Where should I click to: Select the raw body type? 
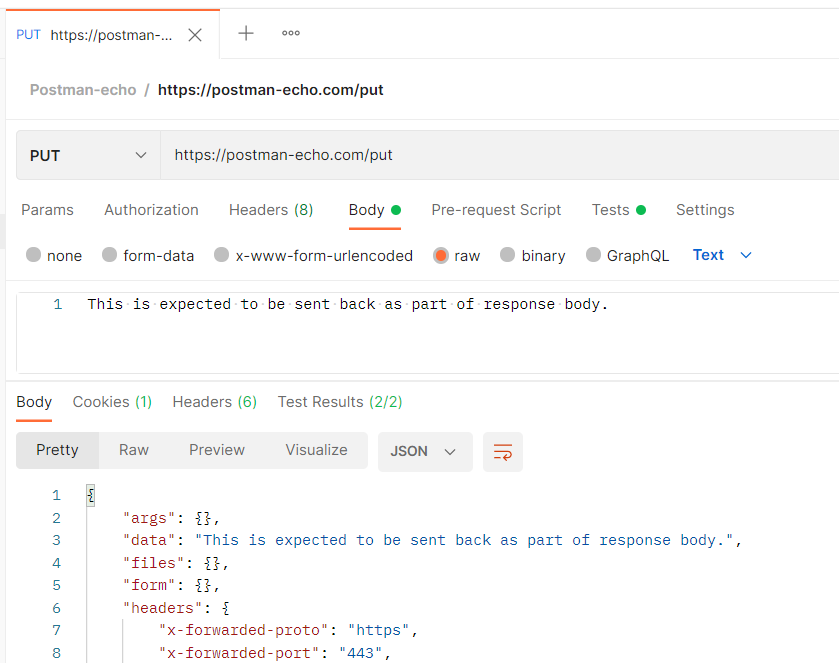441,255
